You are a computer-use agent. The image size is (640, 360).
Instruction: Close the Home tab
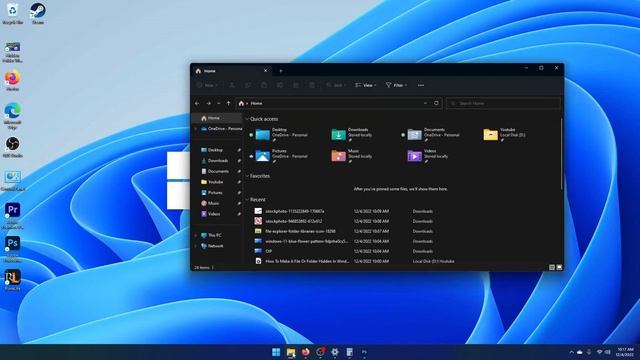tap(266, 71)
